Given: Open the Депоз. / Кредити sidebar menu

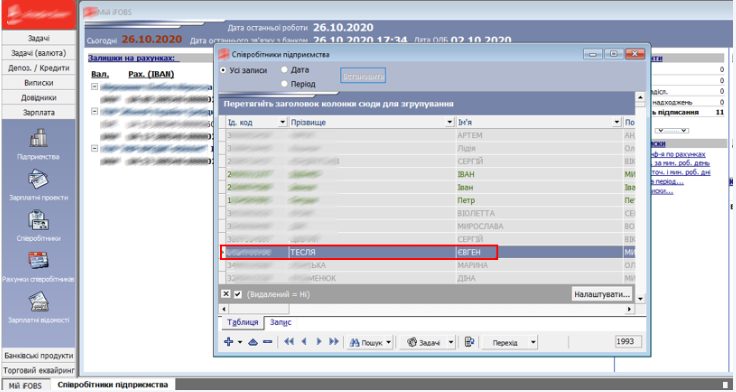Looking at the screenshot, I should click(x=38, y=68).
